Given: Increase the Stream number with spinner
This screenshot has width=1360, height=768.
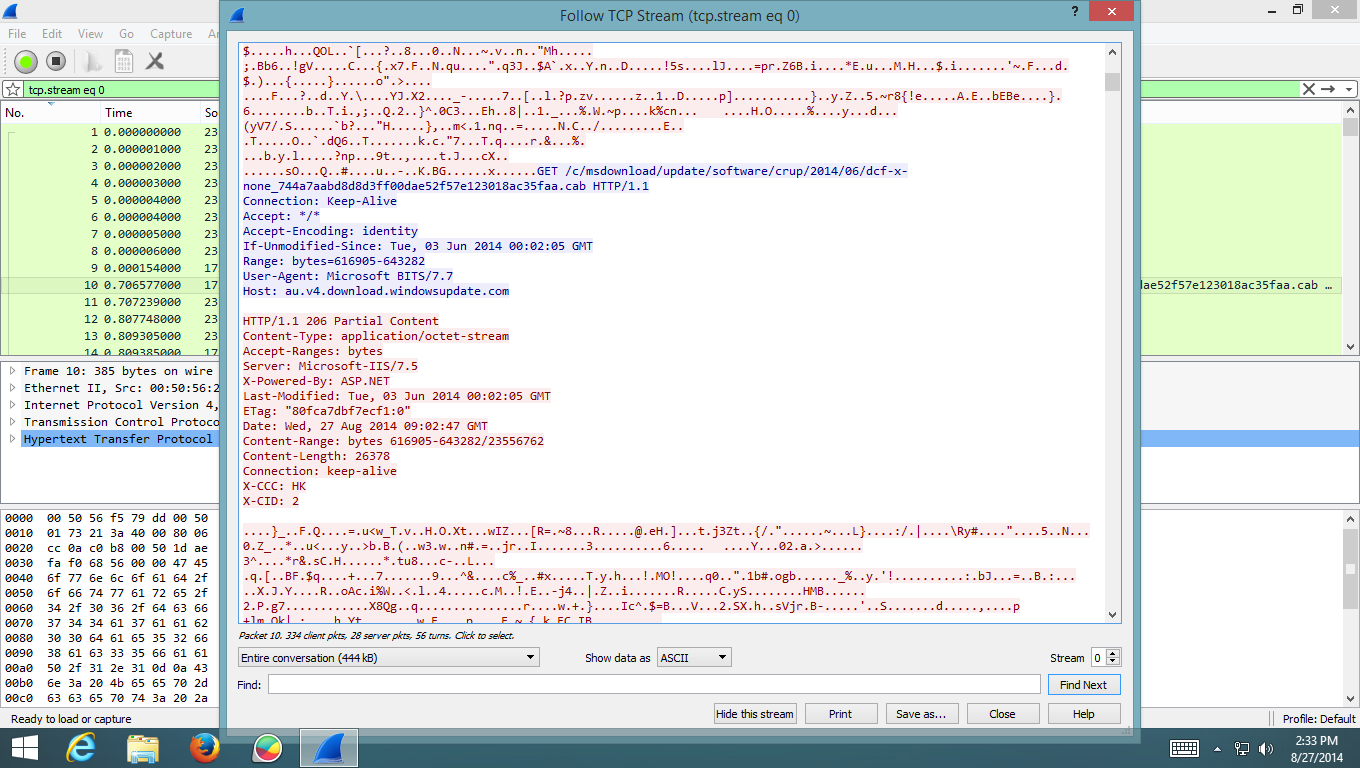Looking at the screenshot, I should pos(1113,653).
